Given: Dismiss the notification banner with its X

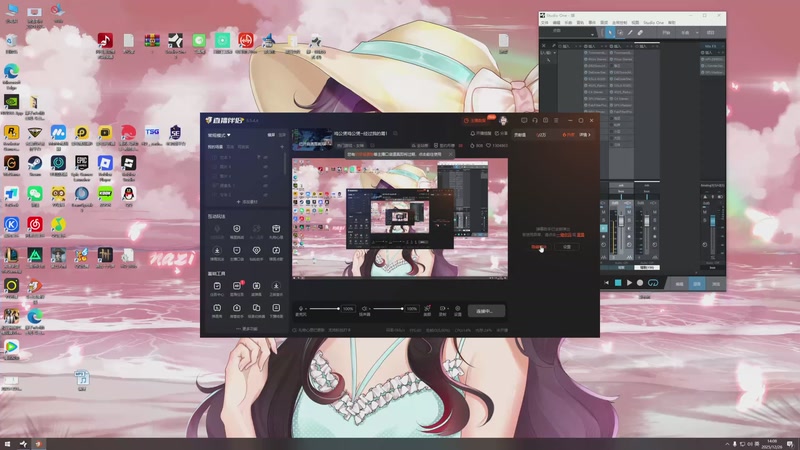Looking at the screenshot, I should click(451, 154).
